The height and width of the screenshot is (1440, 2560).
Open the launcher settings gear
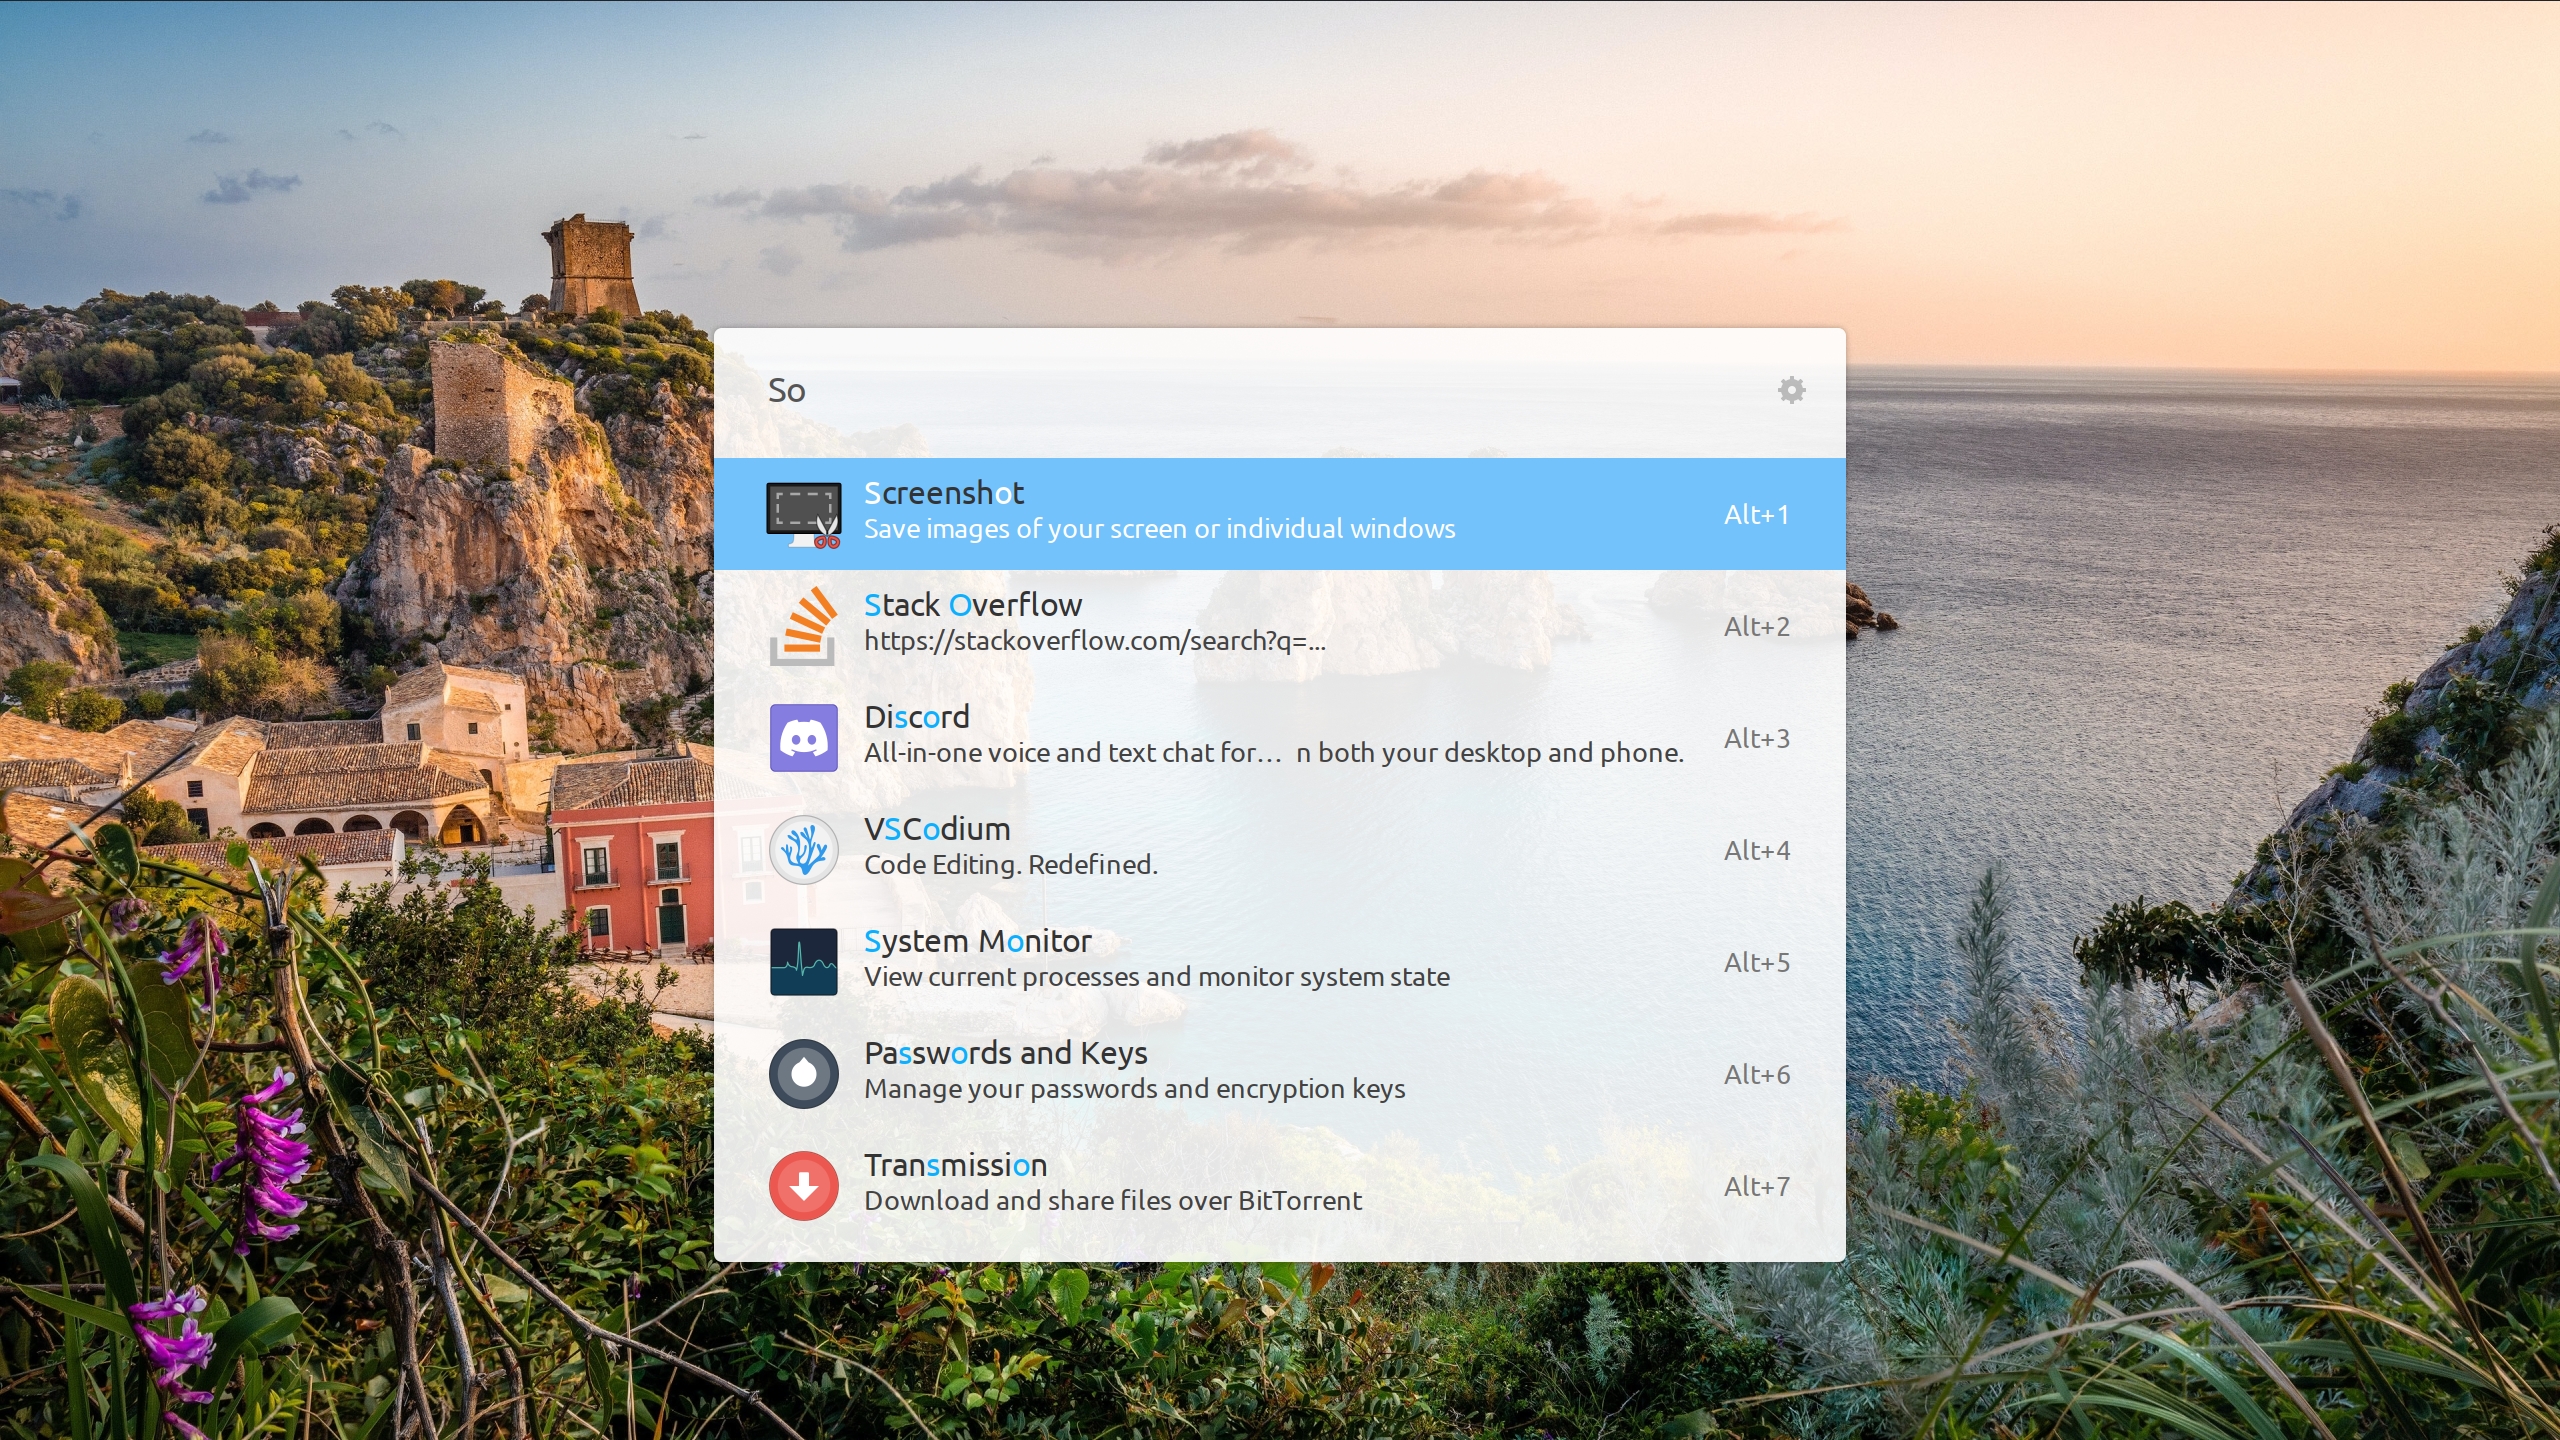pos(1791,390)
